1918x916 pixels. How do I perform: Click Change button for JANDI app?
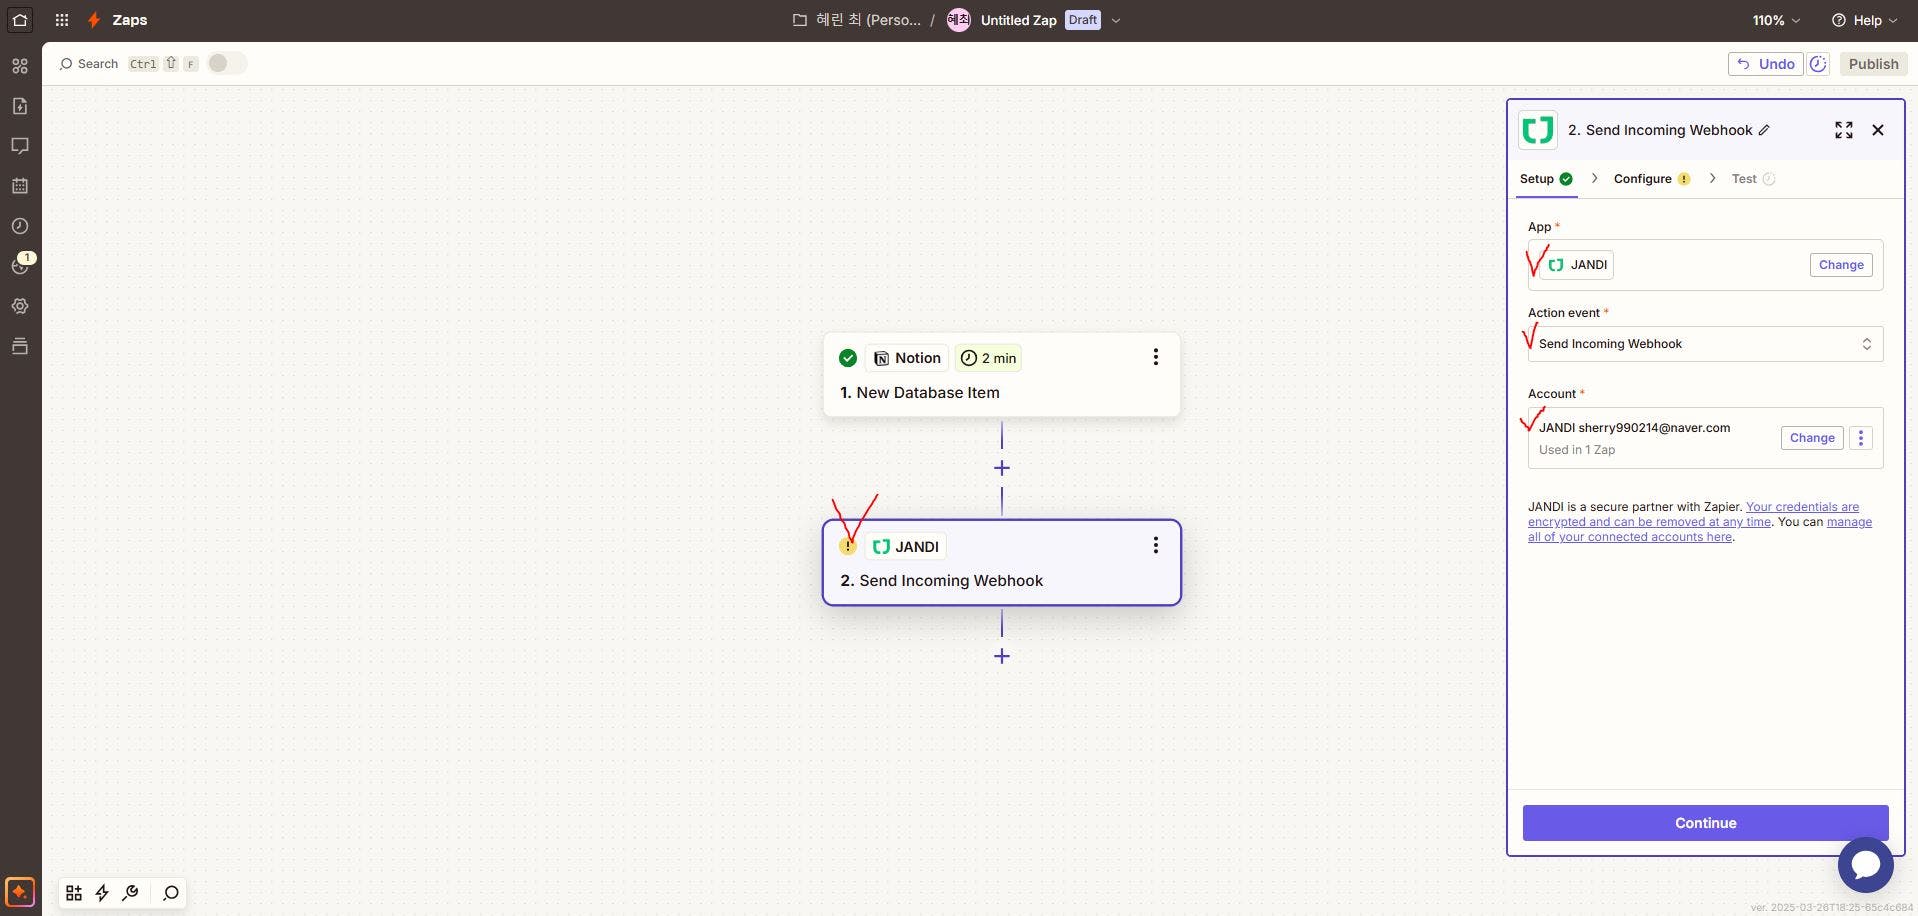[1841, 265]
